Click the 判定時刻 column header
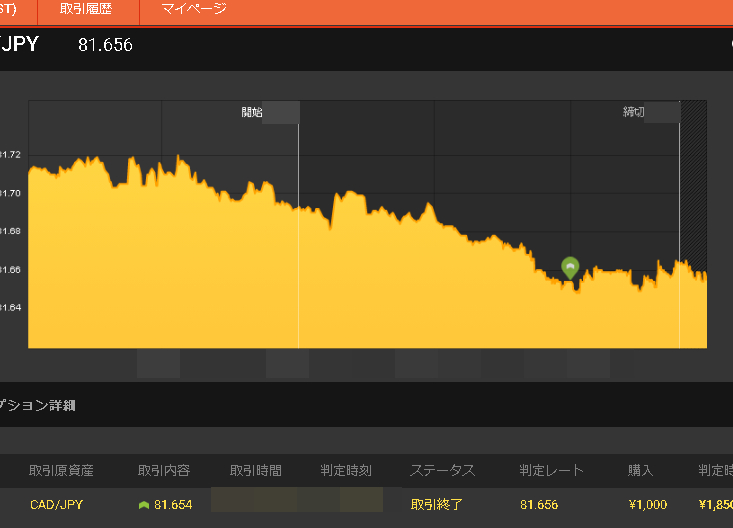Image resolution: width=733 pixels, height=528 pixels. click(x=346, y=470)
